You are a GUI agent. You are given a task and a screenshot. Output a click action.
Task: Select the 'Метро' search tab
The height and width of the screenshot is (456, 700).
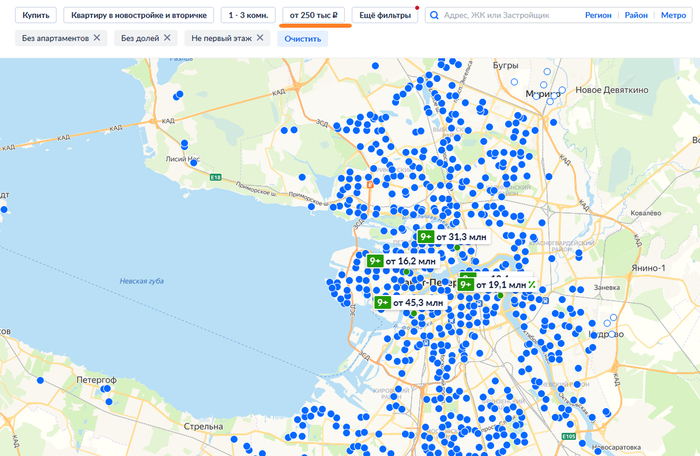pos(673,16)
